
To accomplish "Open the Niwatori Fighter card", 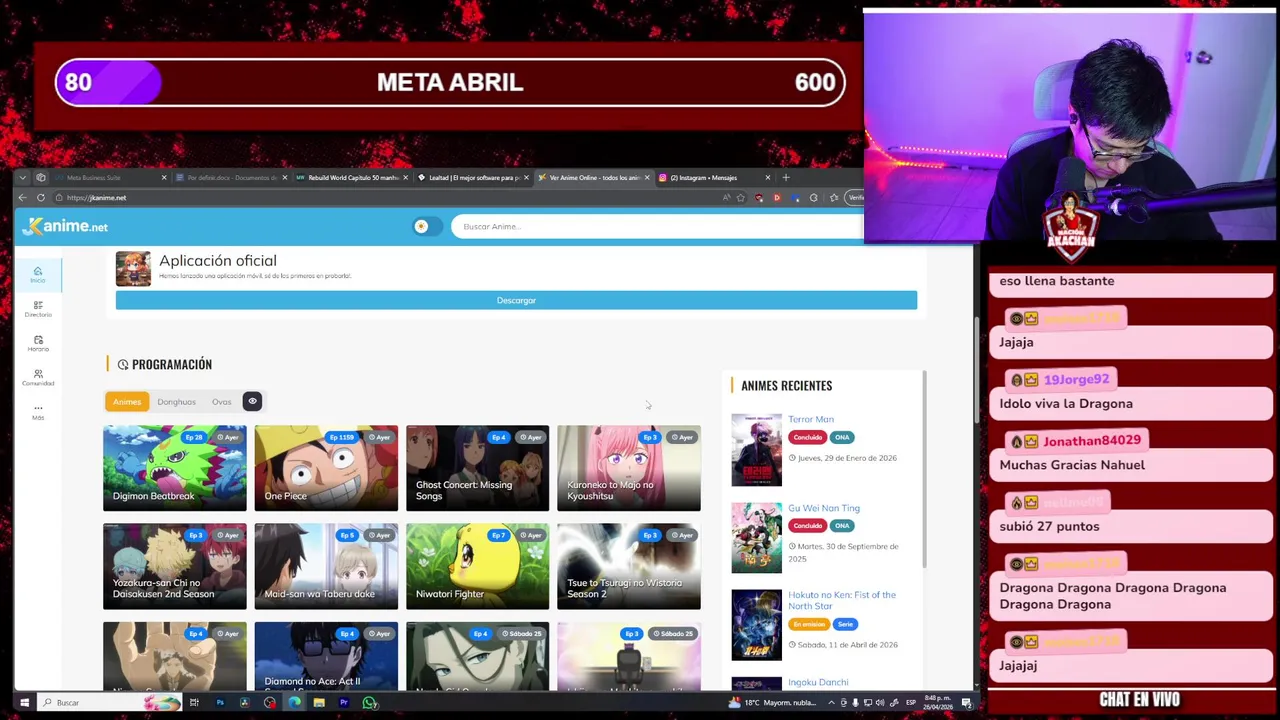I will pos(477,566).
